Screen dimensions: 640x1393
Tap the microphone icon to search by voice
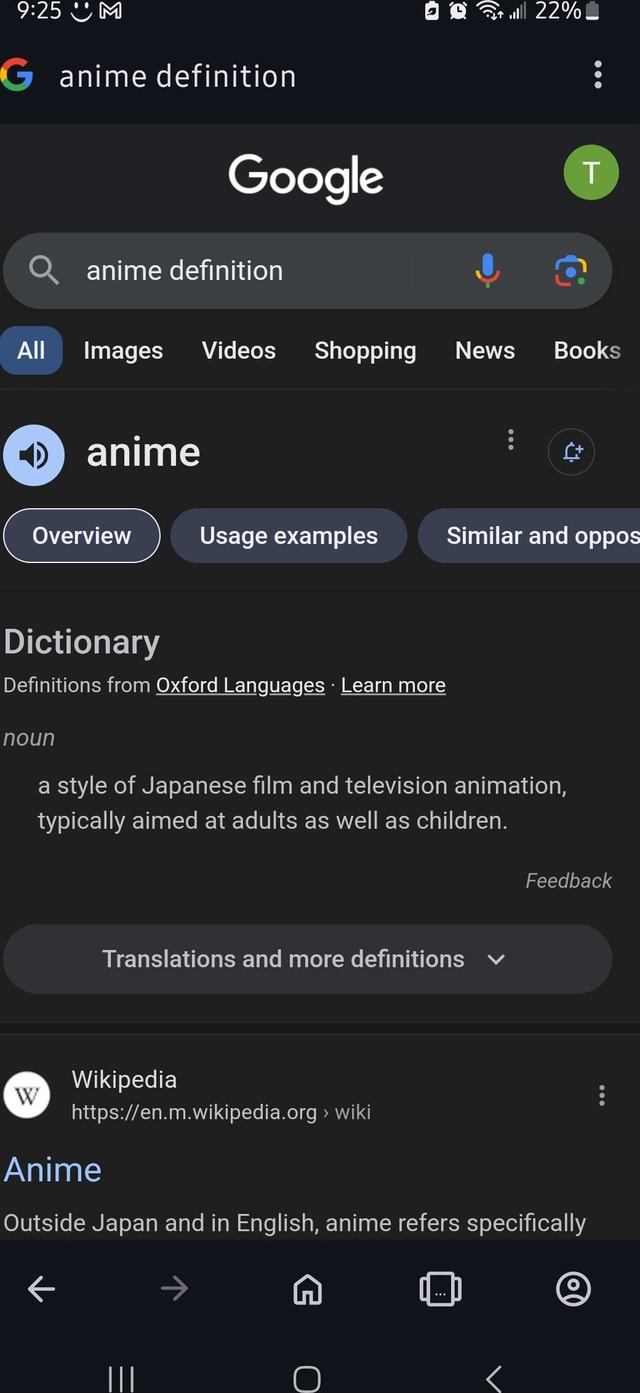487,270
